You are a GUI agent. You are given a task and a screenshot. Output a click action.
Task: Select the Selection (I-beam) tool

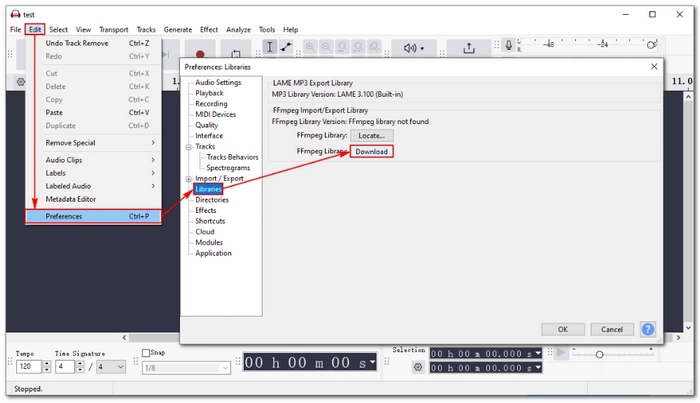[x=270, y=47]
